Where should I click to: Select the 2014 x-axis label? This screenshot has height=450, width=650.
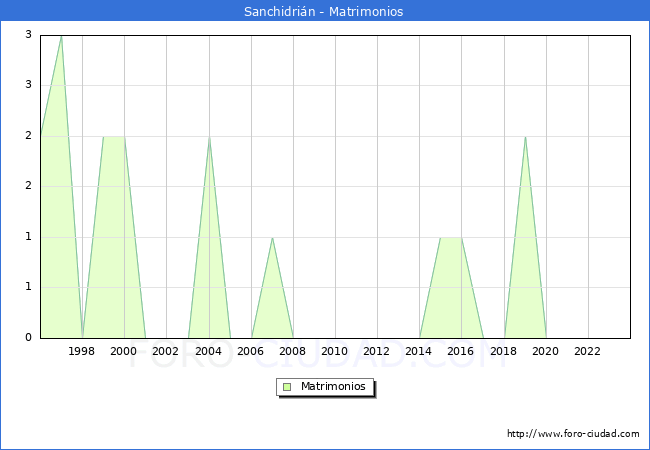coord(418,351)
